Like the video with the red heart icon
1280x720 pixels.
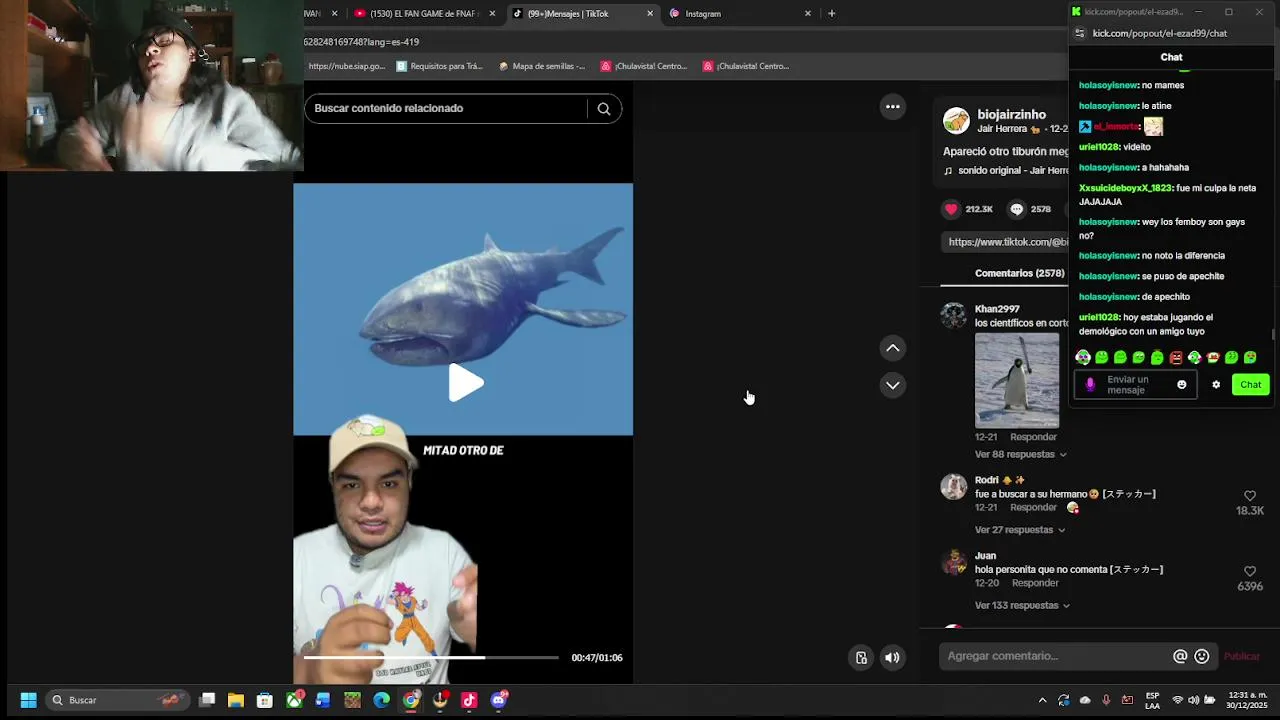pos(951,209)
